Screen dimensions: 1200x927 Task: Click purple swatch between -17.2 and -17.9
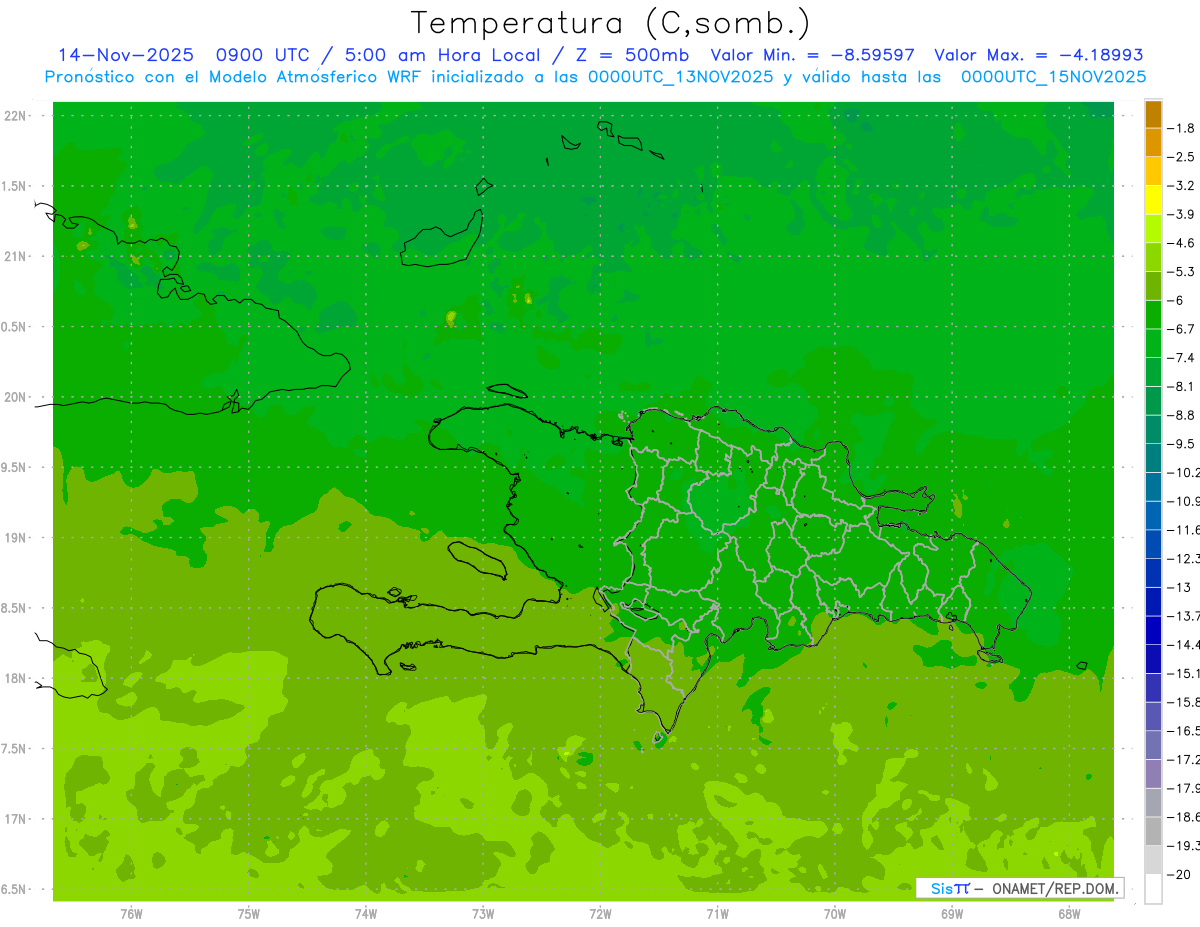pos(1153,773)
